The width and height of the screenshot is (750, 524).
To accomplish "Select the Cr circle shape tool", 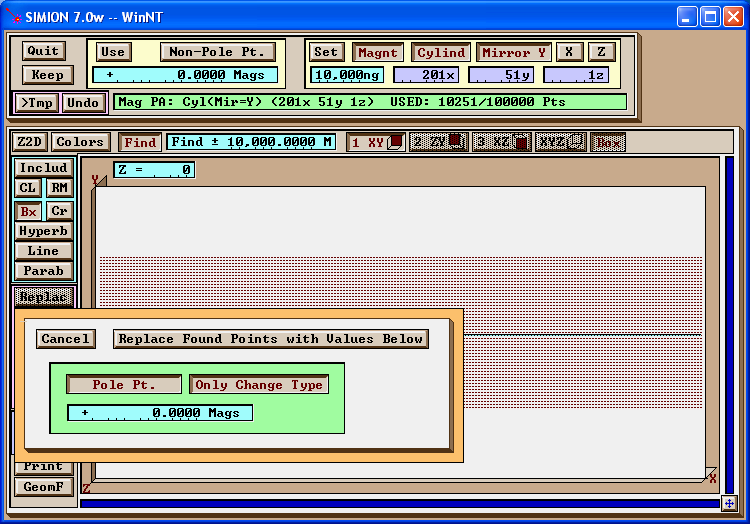I will pyautogui.click(x=60, y=211).
